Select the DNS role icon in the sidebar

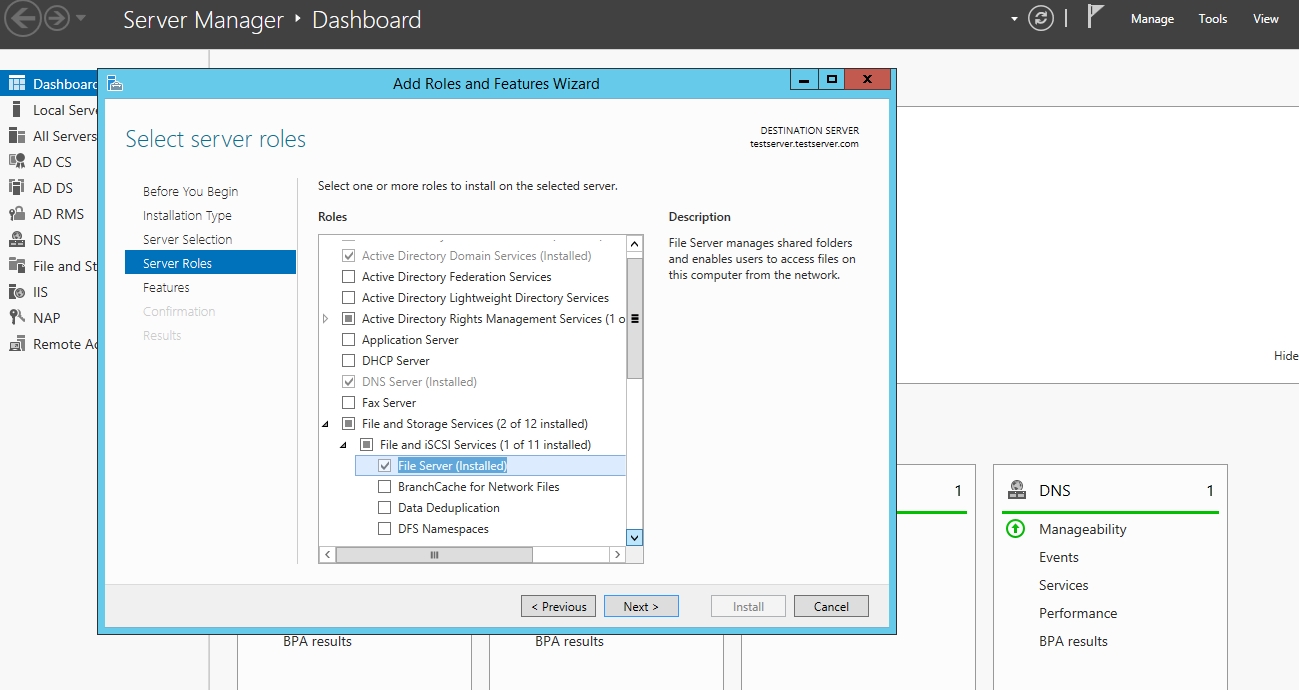click(17, 240)
